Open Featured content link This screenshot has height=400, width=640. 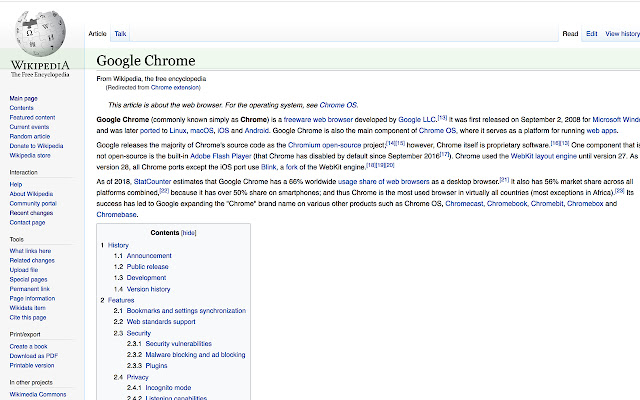[32, 117]
